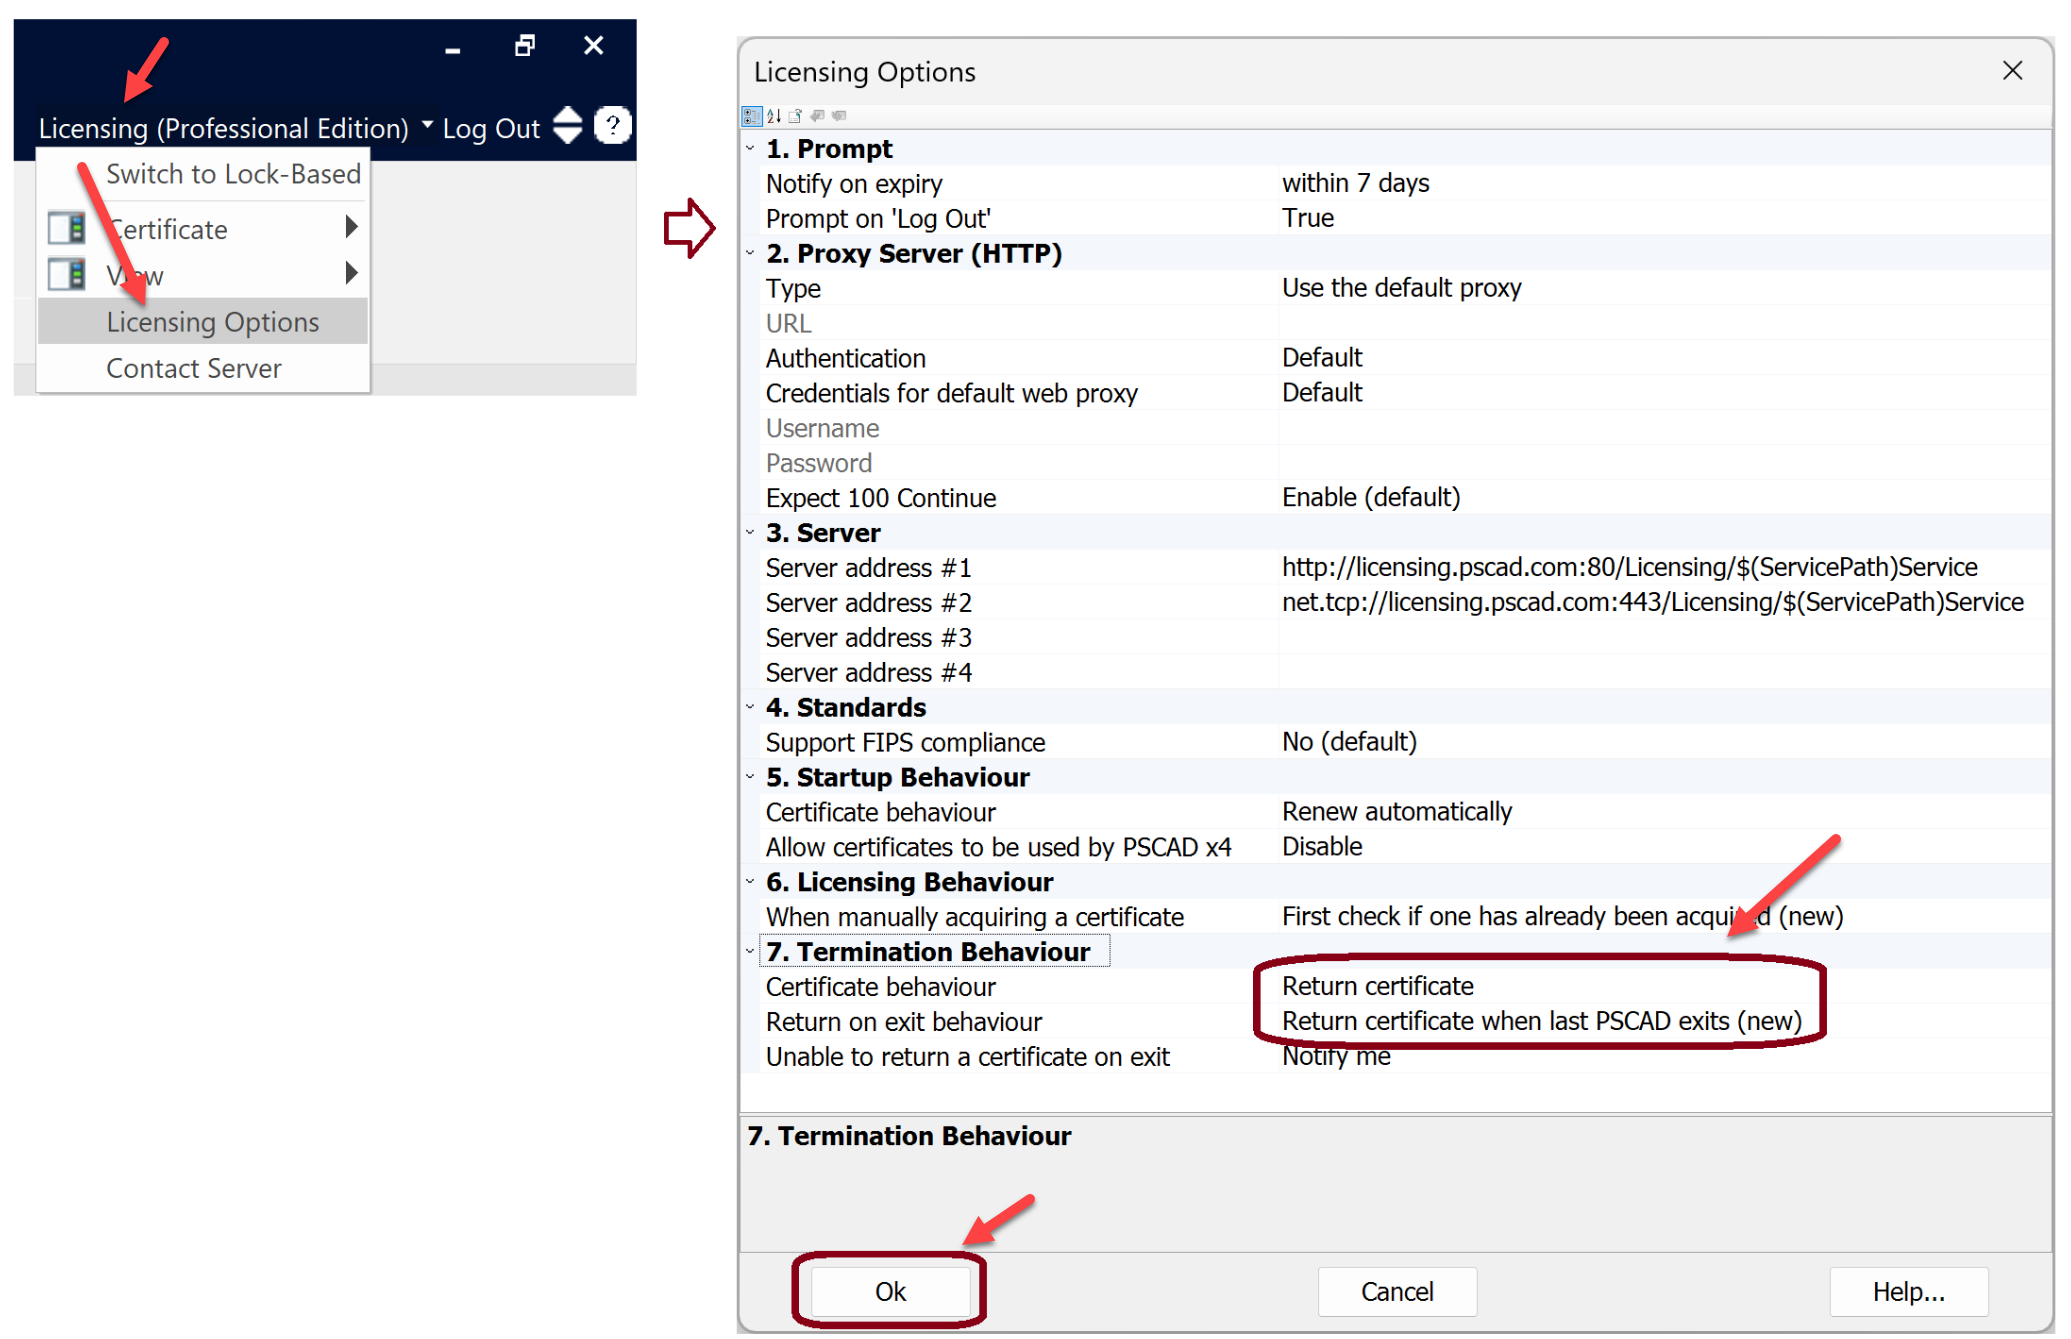Viewport: 2071px width, 1339px height.
Task: Click the greyed-out double reply arrow icon
Action: (x=840, y=116)
